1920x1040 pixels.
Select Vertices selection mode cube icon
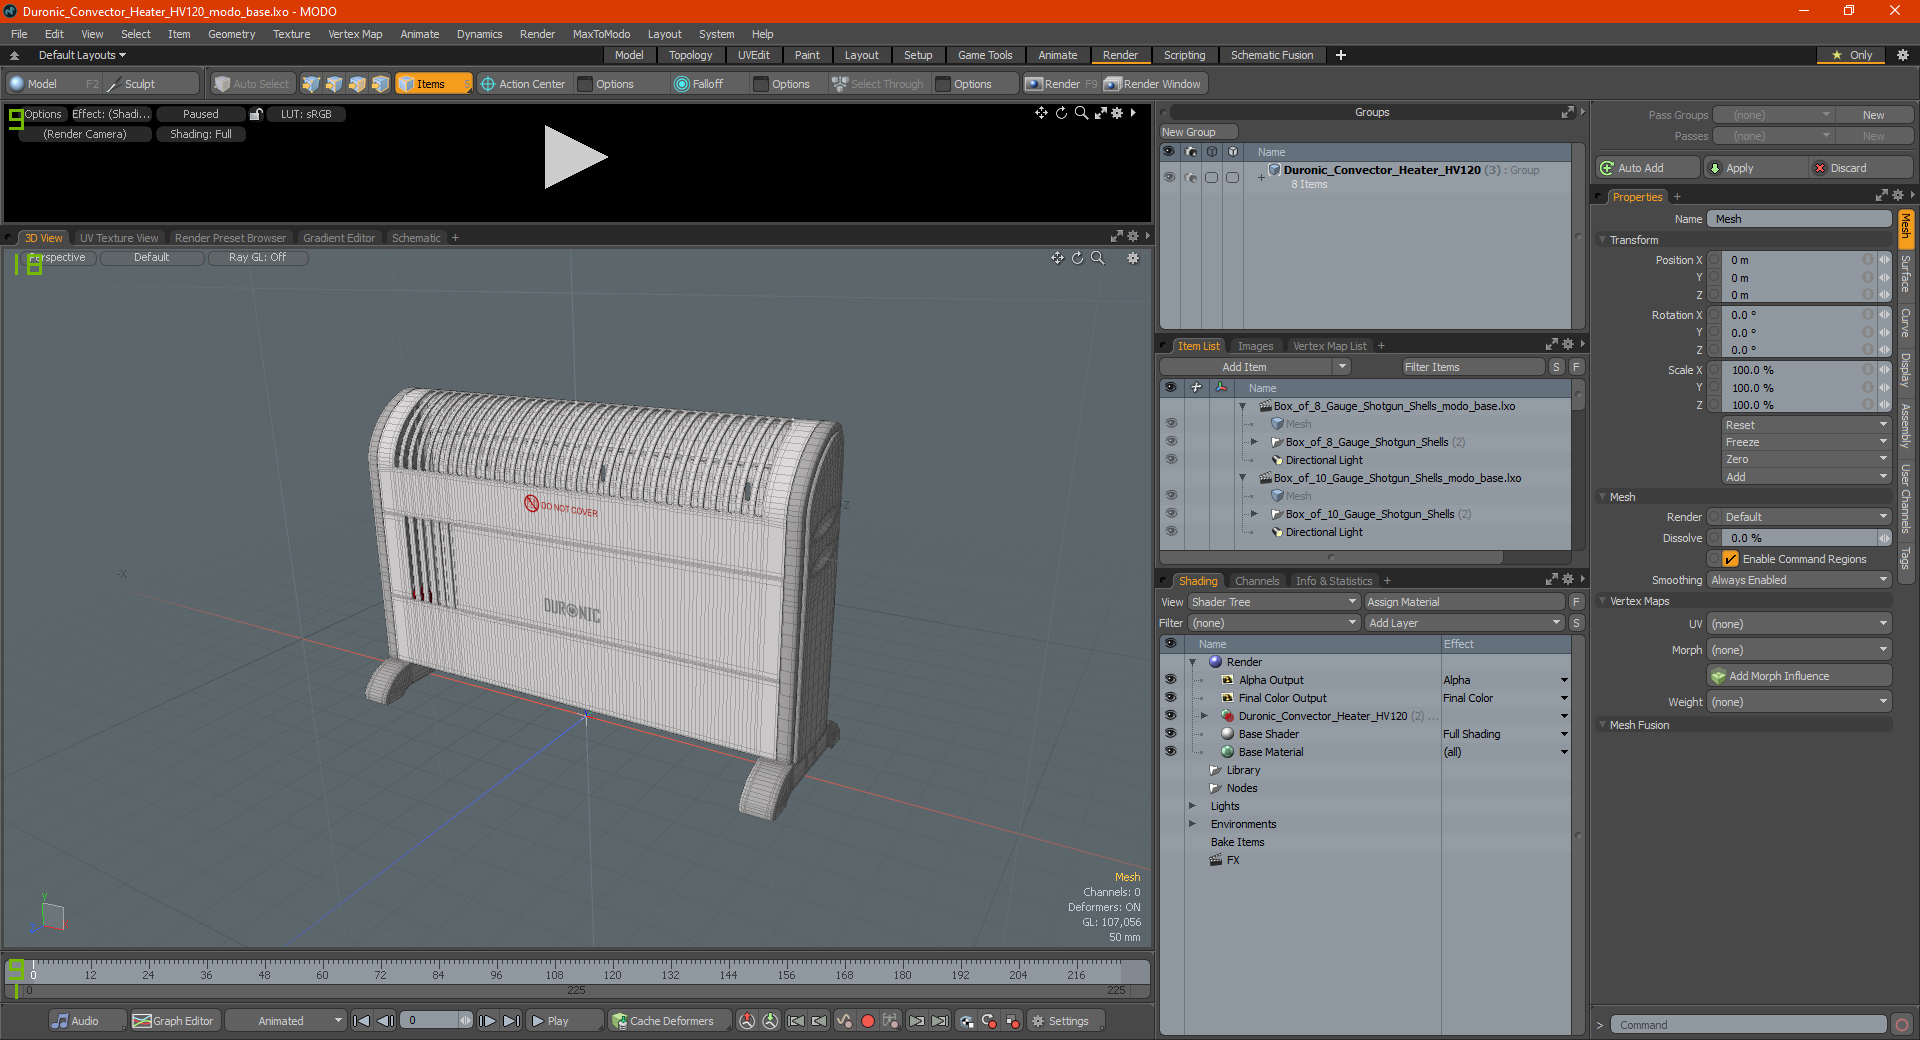point(311,84)
